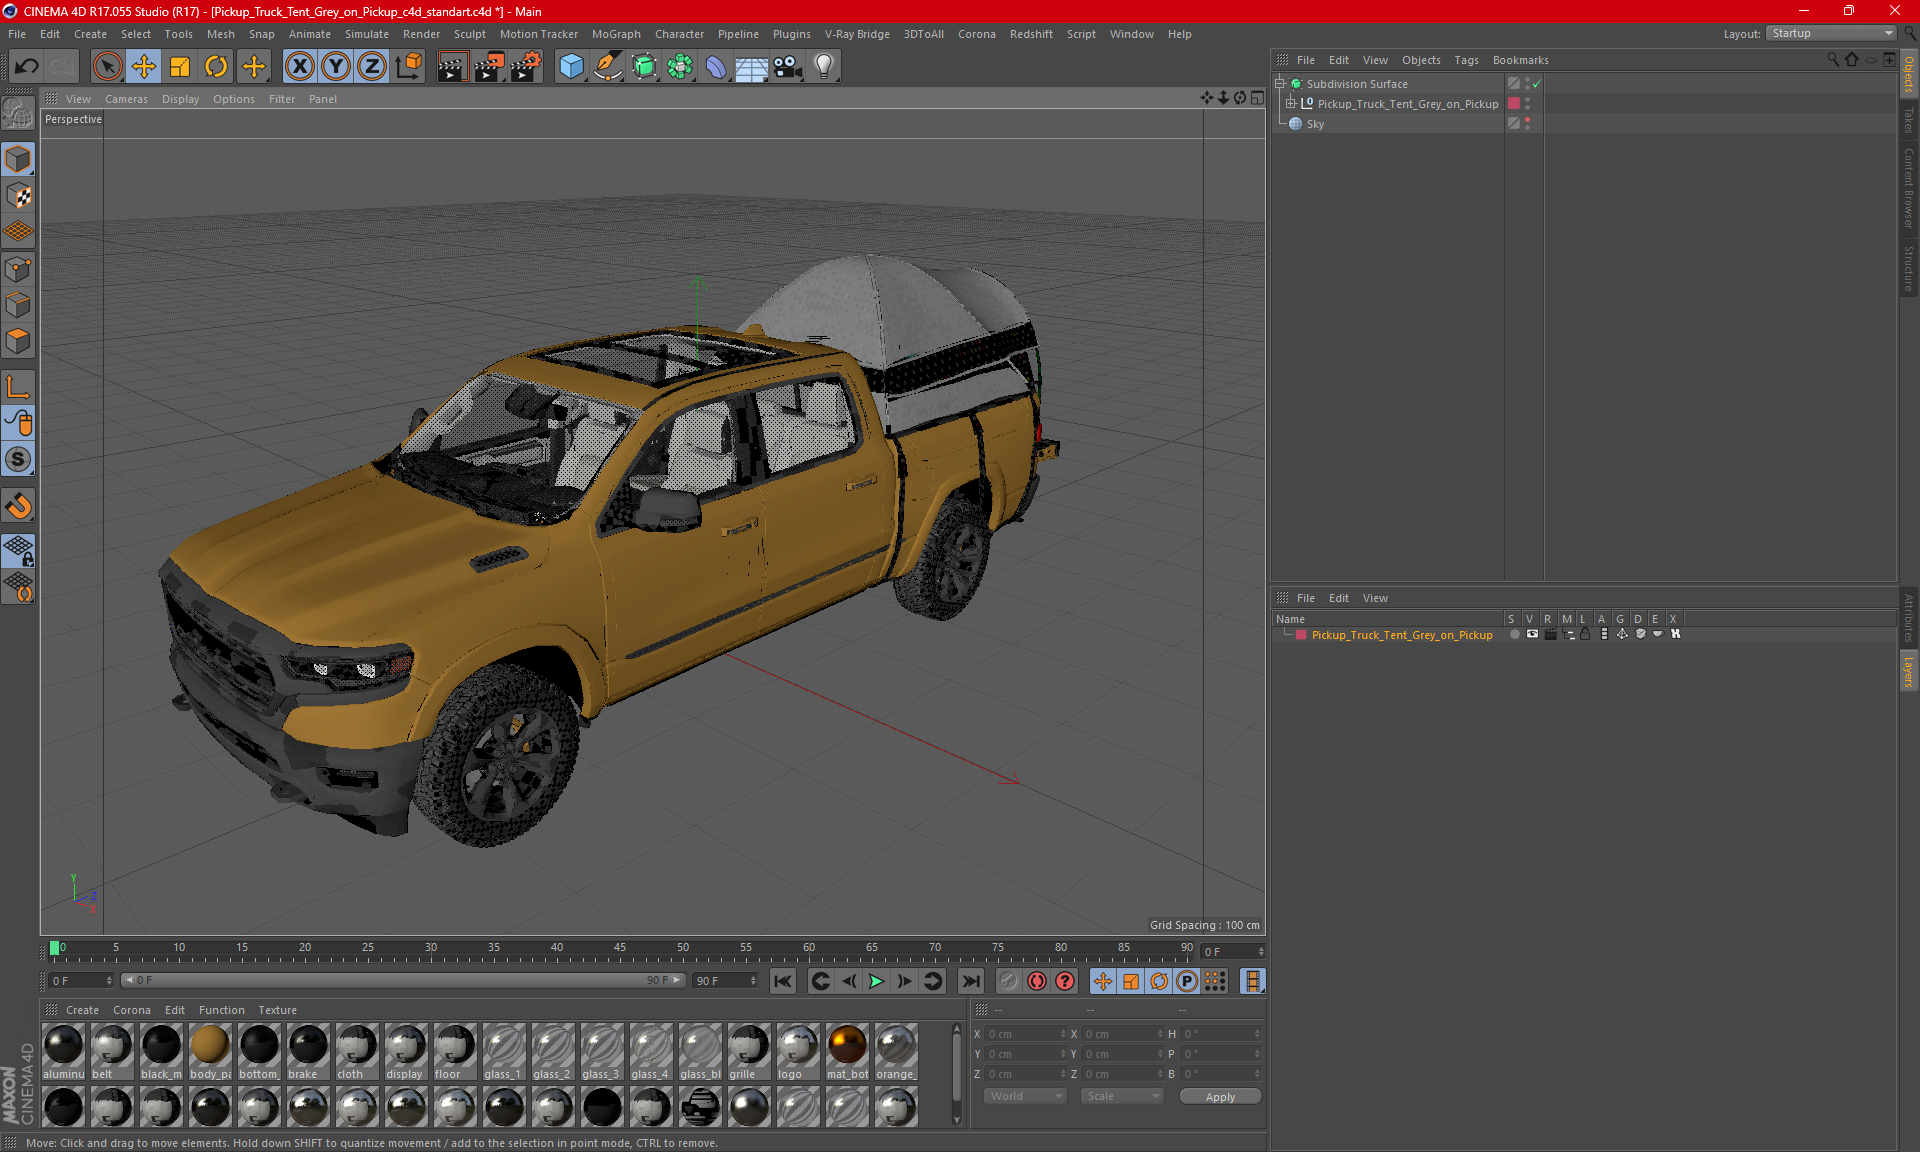This screenshot has width=1920, height=1152.
Task: Click the Undo arrow icon
Action: click(x=27, y=67)
